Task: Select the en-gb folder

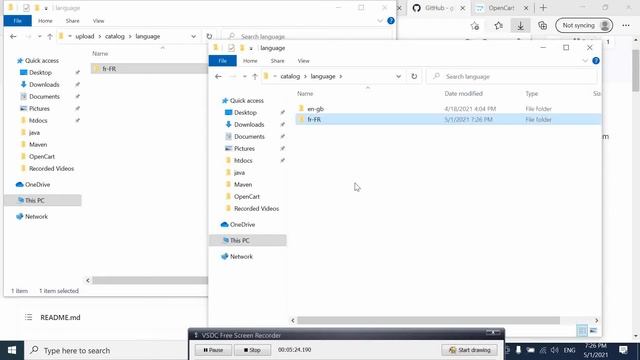Action: [x=315, y=109]
